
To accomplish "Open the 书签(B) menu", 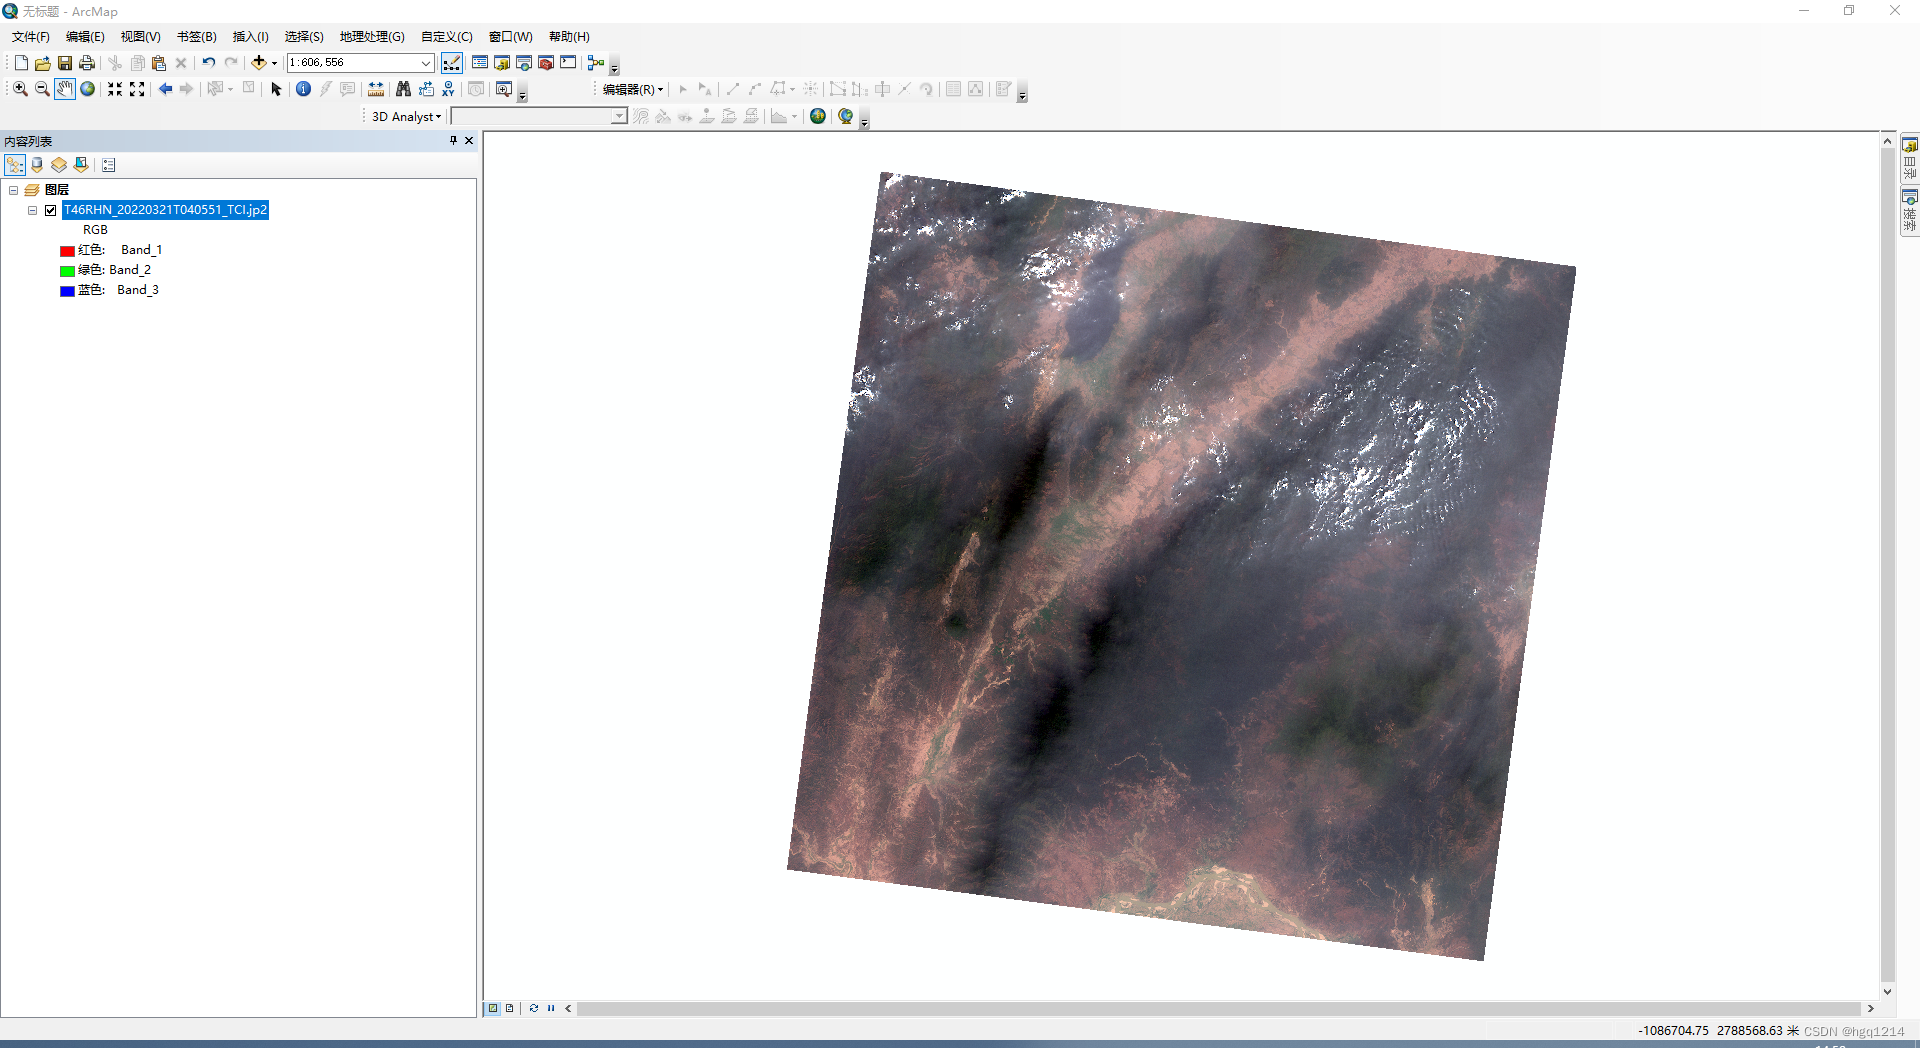I will point(197,37).
